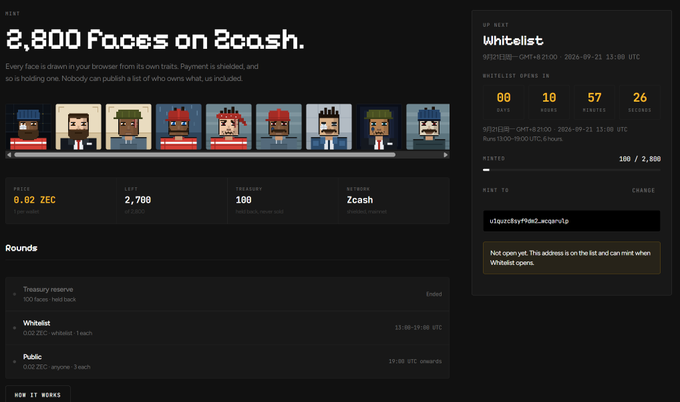Viewport: 680px width, 402px height.
Task: Click the 2,700 left value
Action: (x=138, y=200)
